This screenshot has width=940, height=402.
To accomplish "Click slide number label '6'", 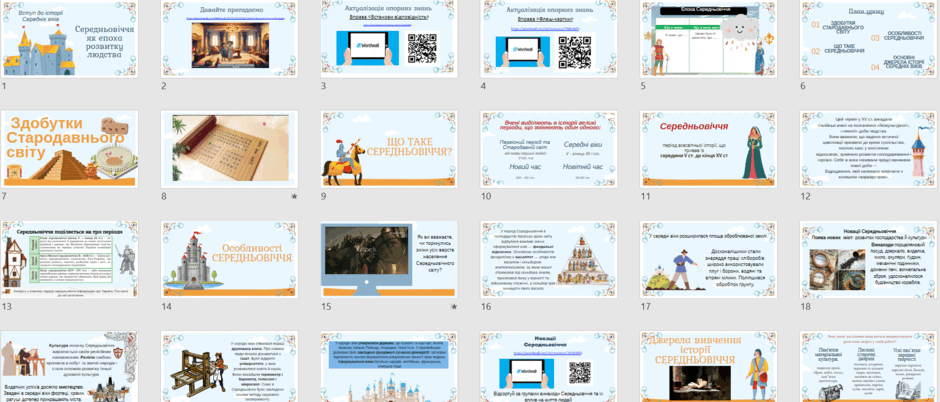I will pos(803,86).
